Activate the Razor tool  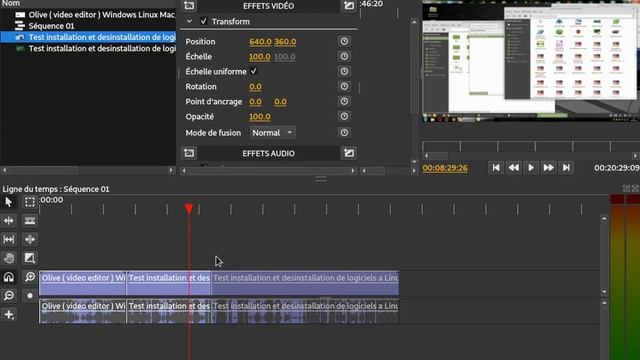(x=30, y=220)
